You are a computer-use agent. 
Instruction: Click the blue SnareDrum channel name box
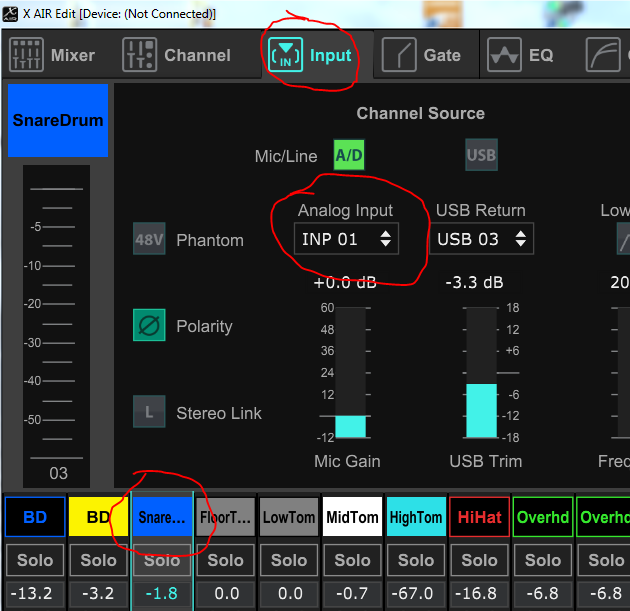click(x=58, y=120)
